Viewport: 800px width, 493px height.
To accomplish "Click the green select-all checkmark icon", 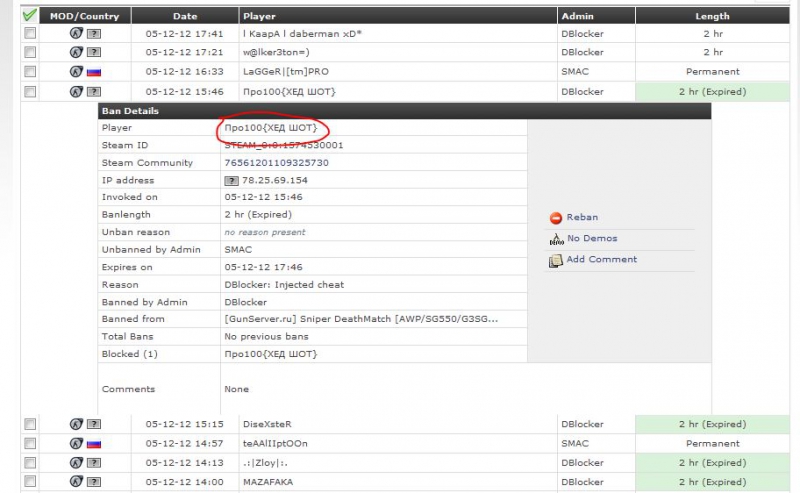I will (30, 16).
